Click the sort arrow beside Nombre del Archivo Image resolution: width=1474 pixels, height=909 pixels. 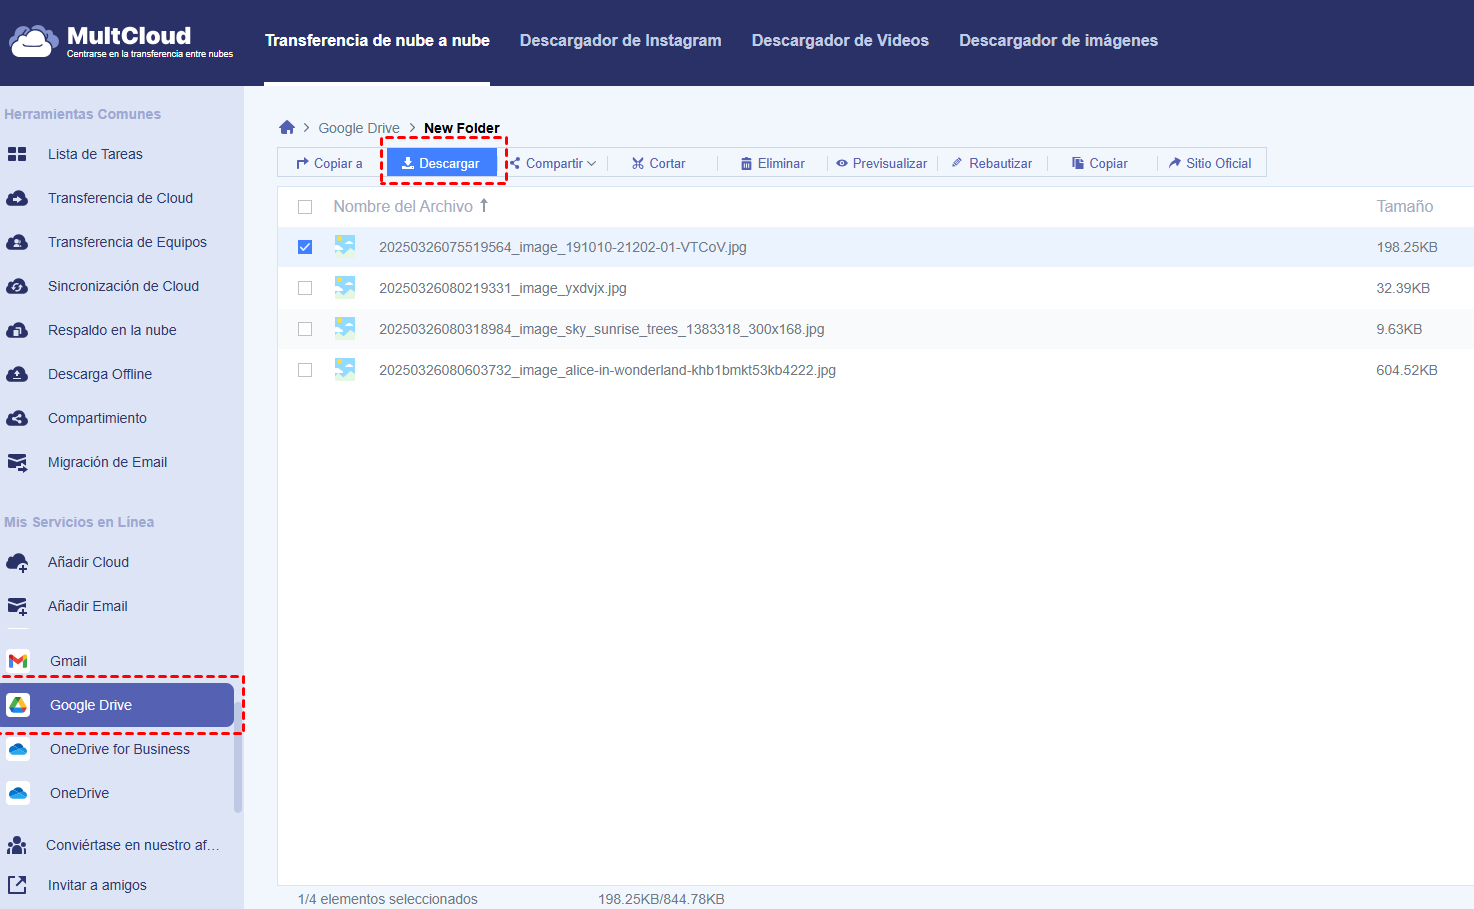coord(484,205)
